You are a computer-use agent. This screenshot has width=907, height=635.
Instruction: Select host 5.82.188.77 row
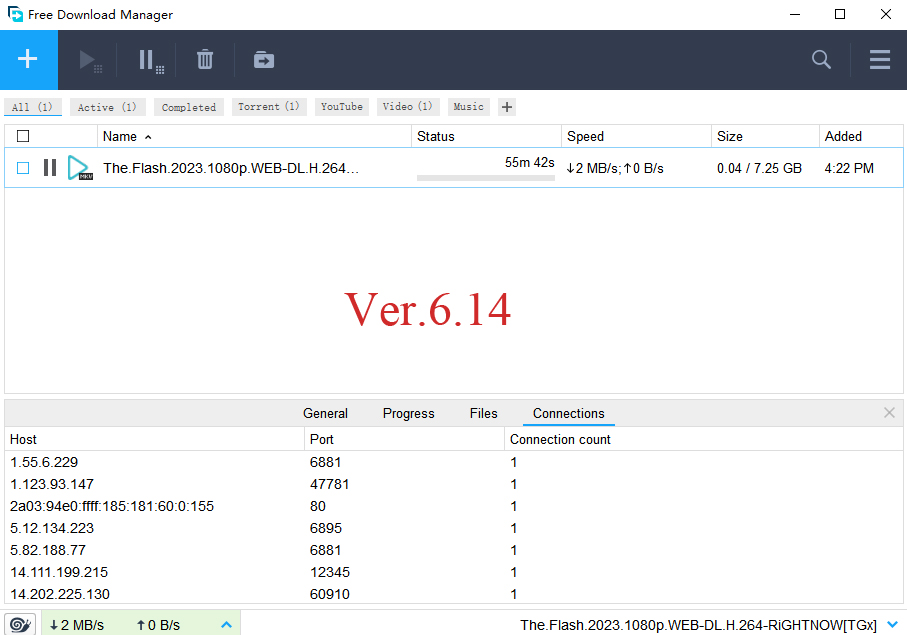pos(454,550)
